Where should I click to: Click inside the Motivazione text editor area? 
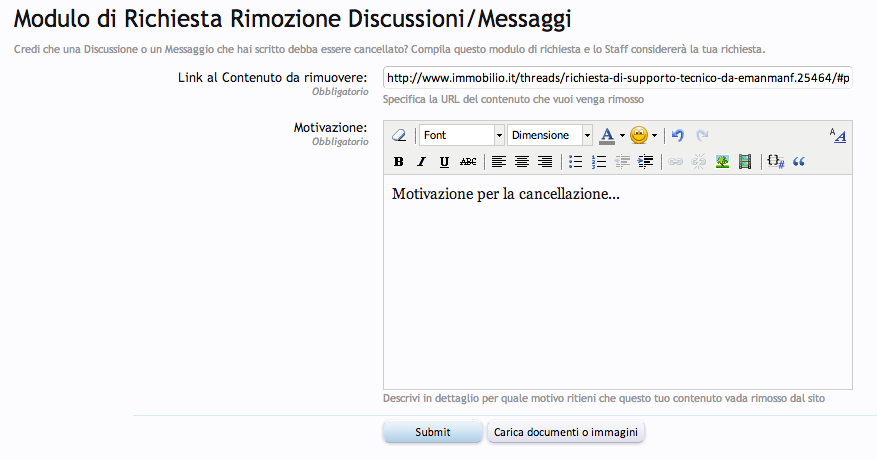click(x=617, y=282)
